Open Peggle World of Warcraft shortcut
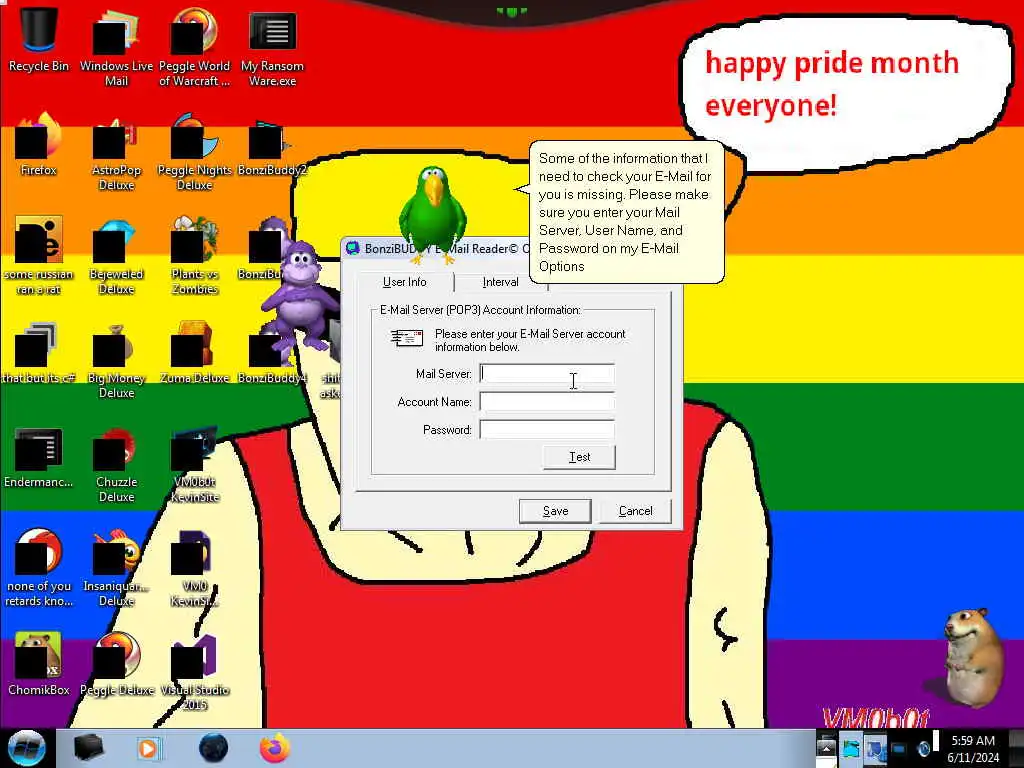Image resolution: width=1024 pixels, height=768 pixels. pyautogui.click(x=194, y=46)
